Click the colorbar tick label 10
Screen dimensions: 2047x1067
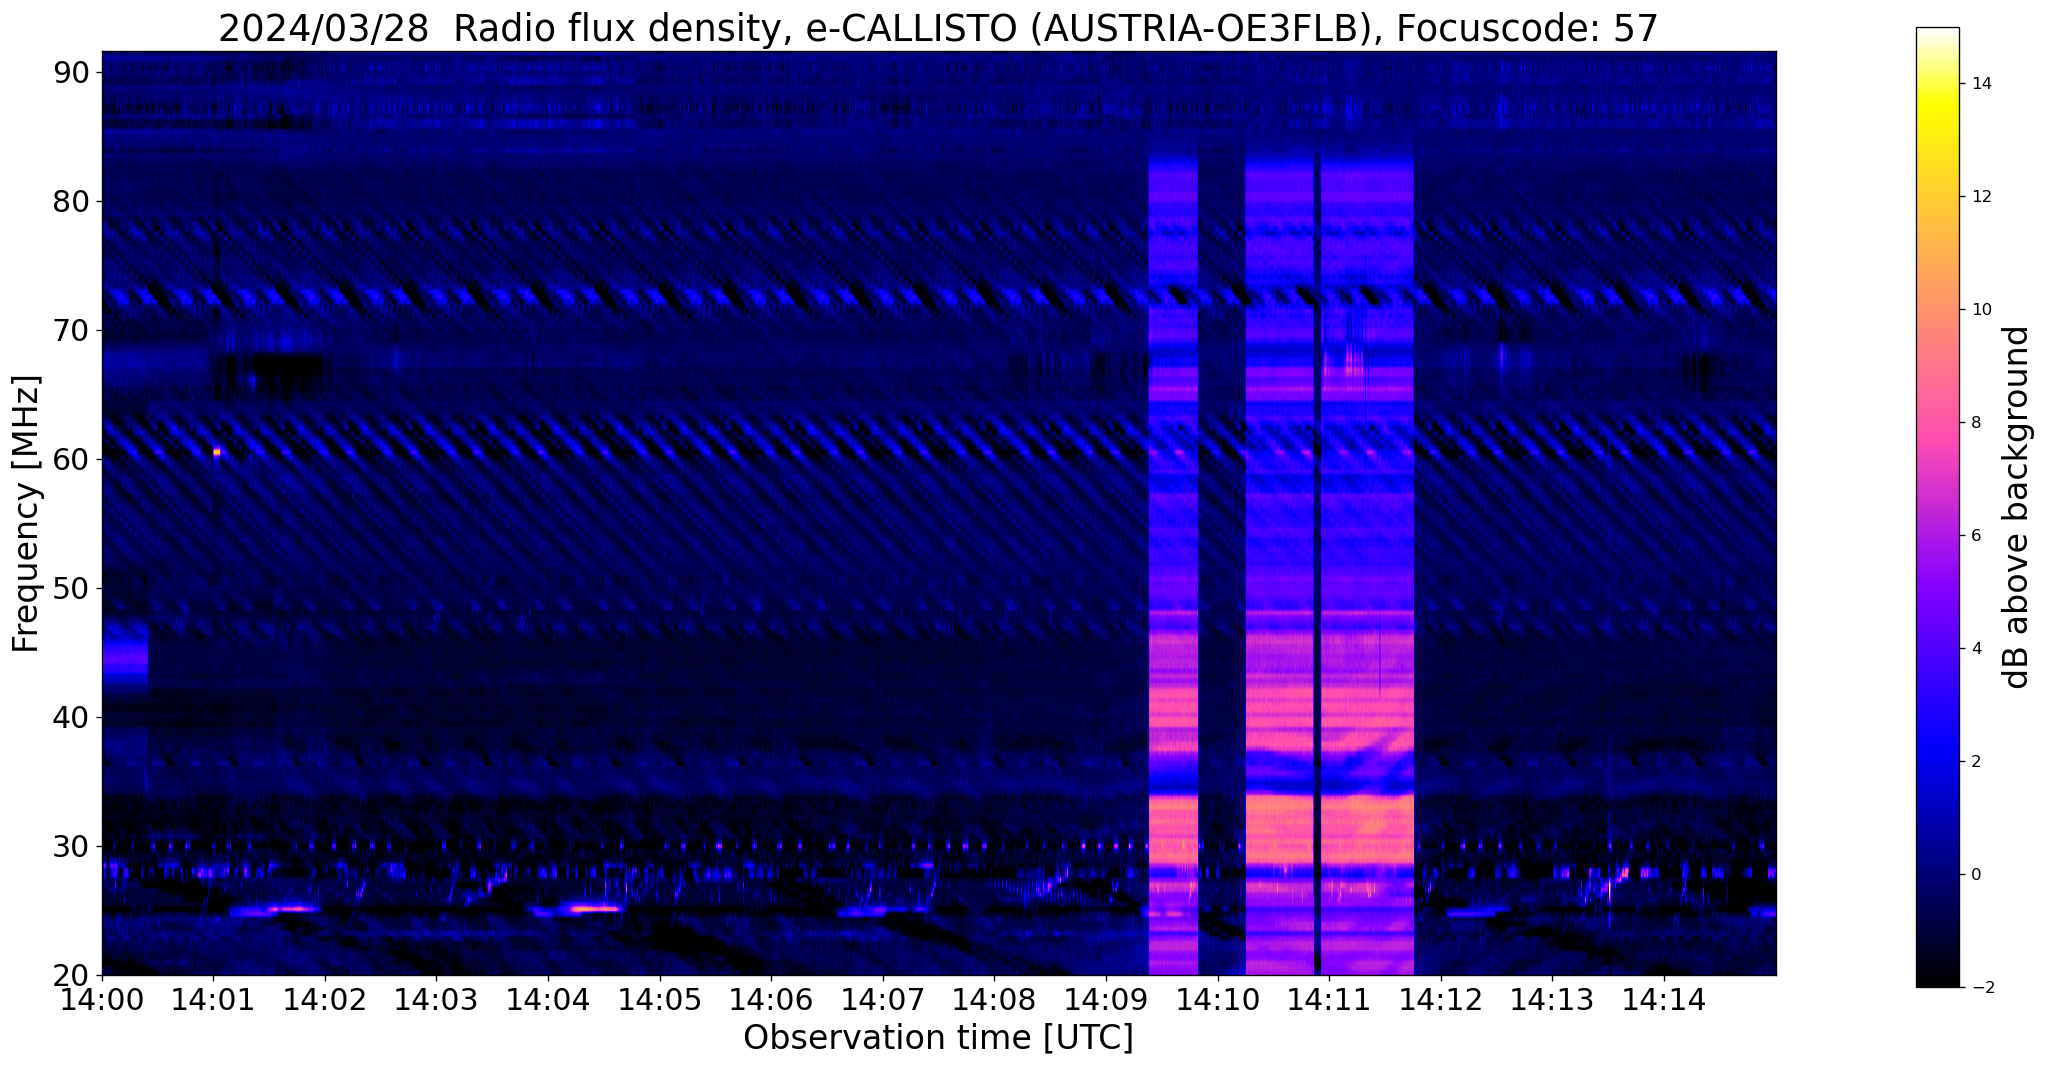(1981, 310)
